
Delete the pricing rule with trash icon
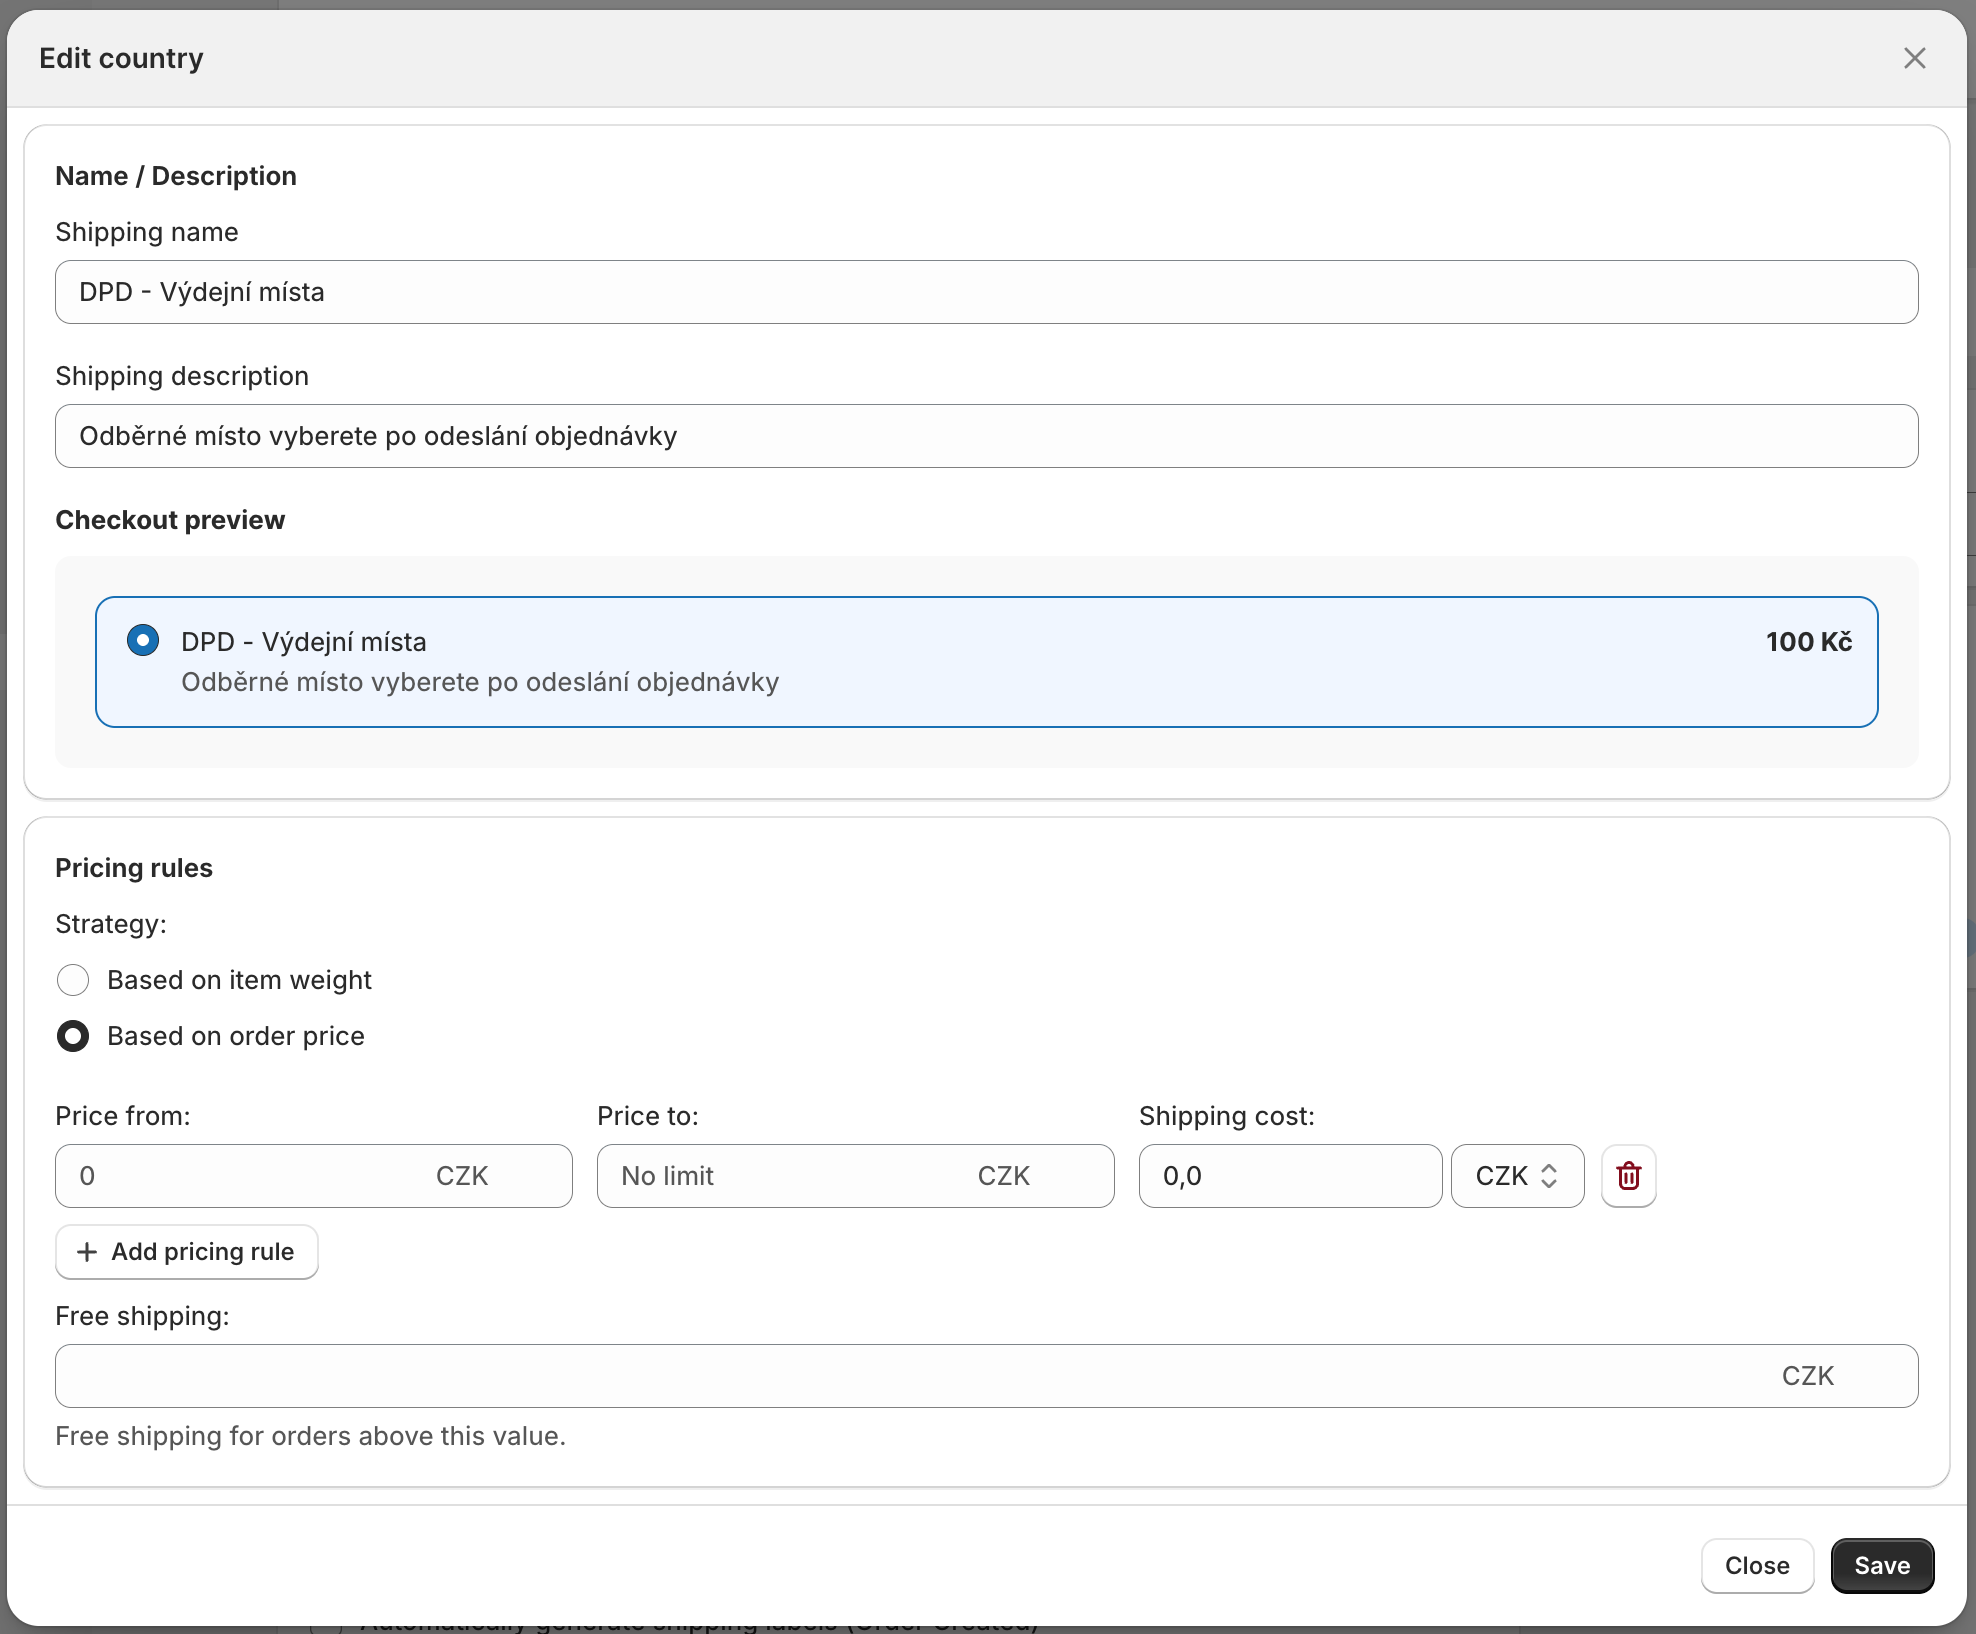coord(1628,1176)
